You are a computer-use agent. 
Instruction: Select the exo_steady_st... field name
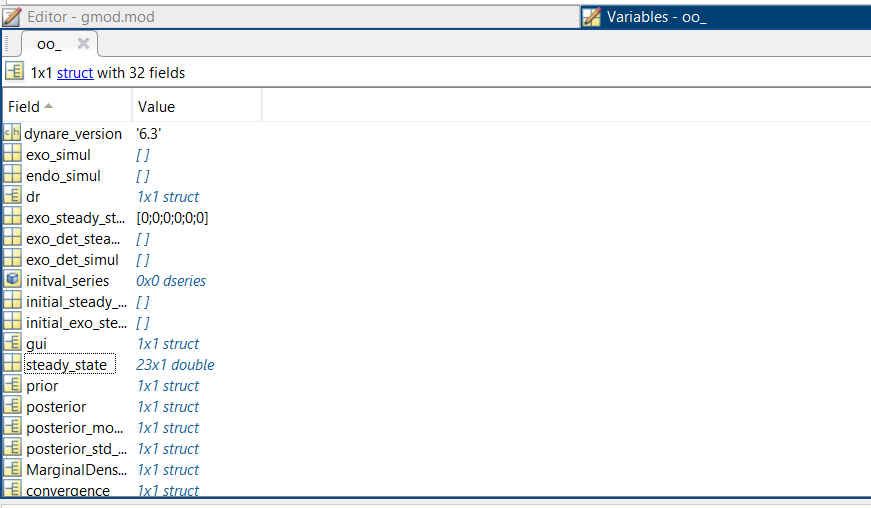75,218
